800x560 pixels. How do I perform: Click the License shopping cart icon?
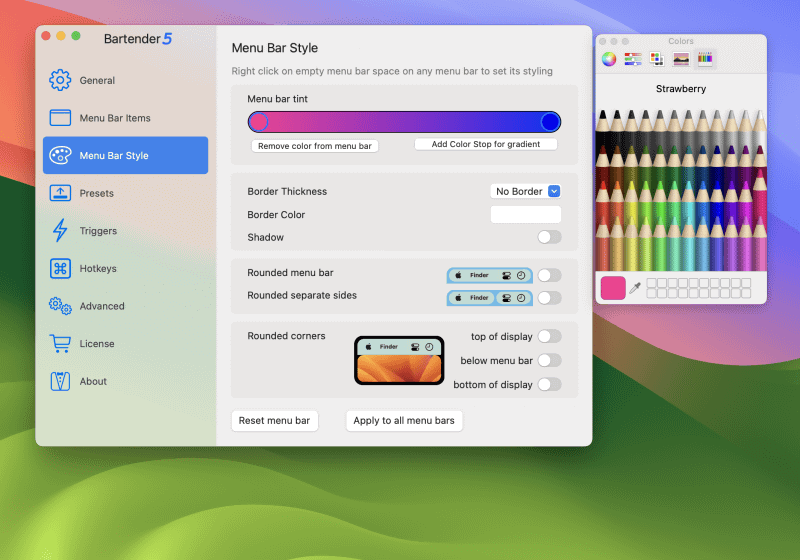click(x=60, y=343)
